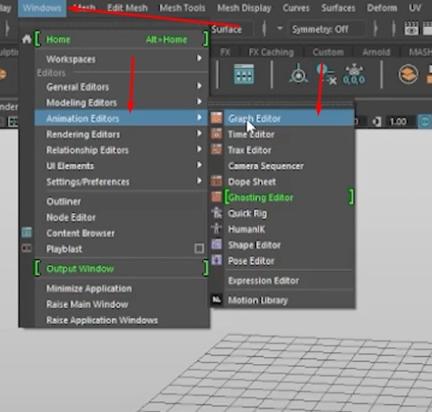This screenshot has height=412, width=432.
Task: Click the Shape Editor icon
Action: point(217,244)
